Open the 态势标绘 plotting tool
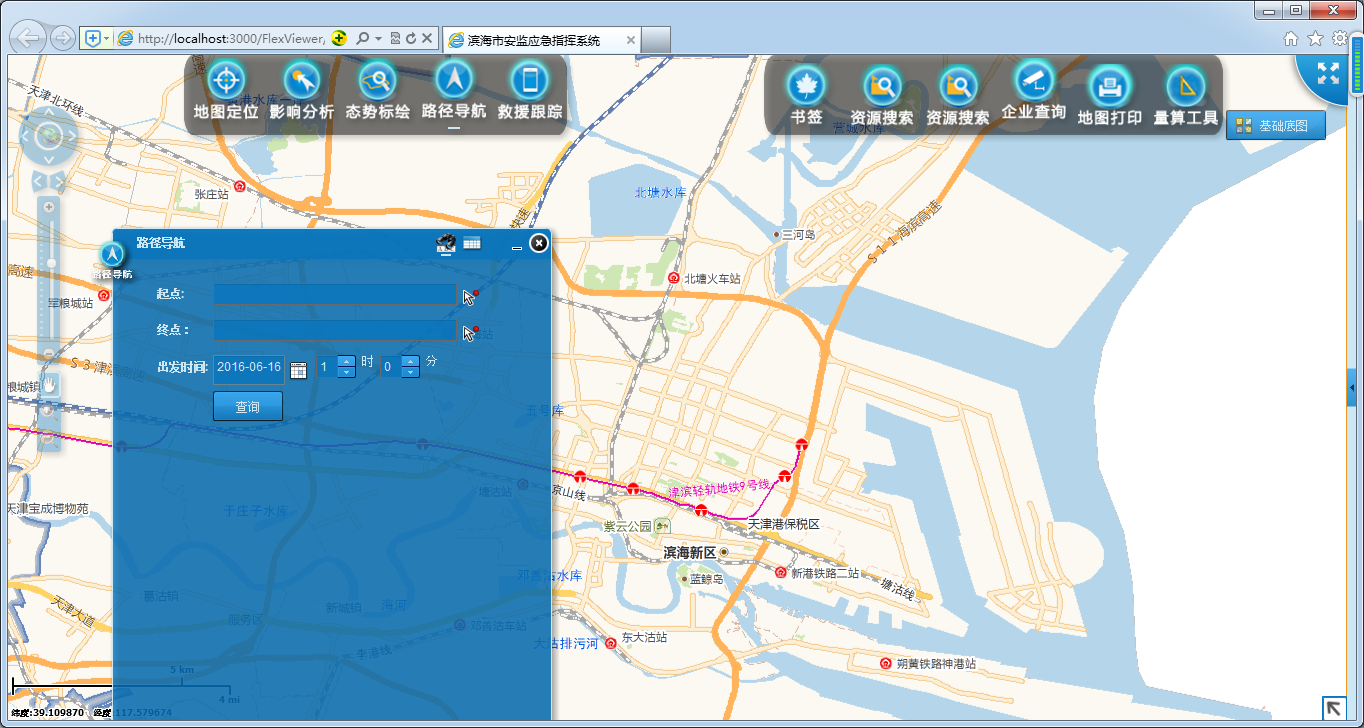The image size is (1364, 728). pos(378,81)
